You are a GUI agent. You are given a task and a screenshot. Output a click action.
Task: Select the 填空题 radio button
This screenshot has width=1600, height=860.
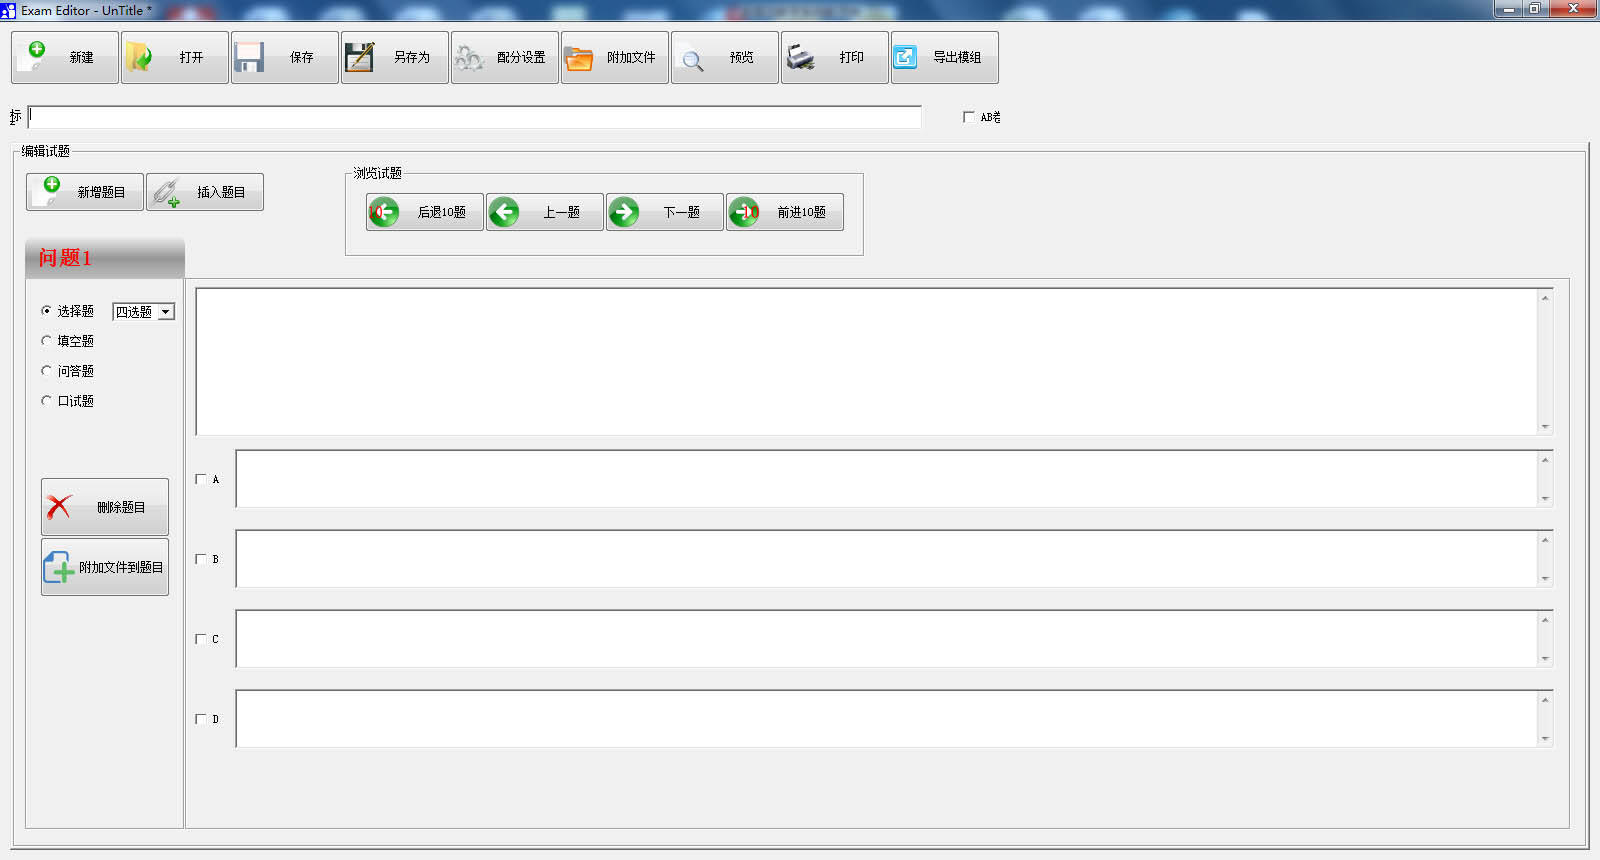click(46, 341)
